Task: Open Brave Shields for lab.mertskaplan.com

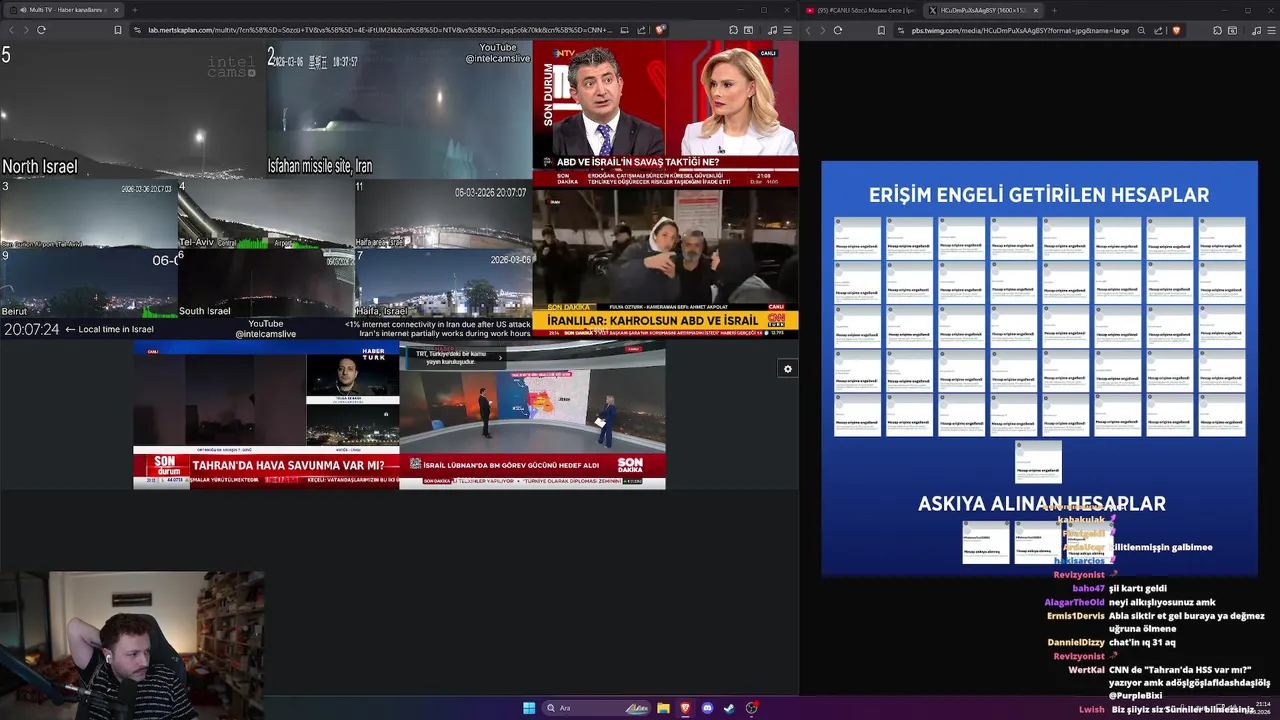Action: pyautogui.click(x=661, y=30)
